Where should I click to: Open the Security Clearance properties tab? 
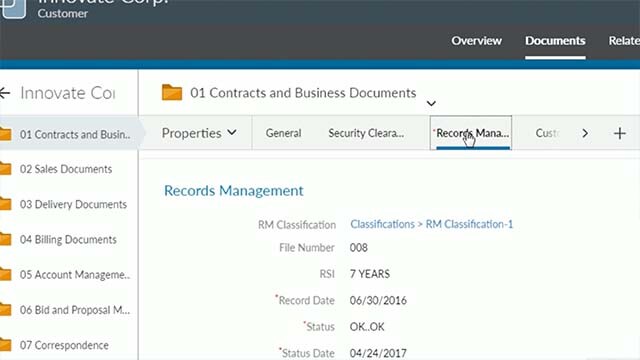coord(366,133)
